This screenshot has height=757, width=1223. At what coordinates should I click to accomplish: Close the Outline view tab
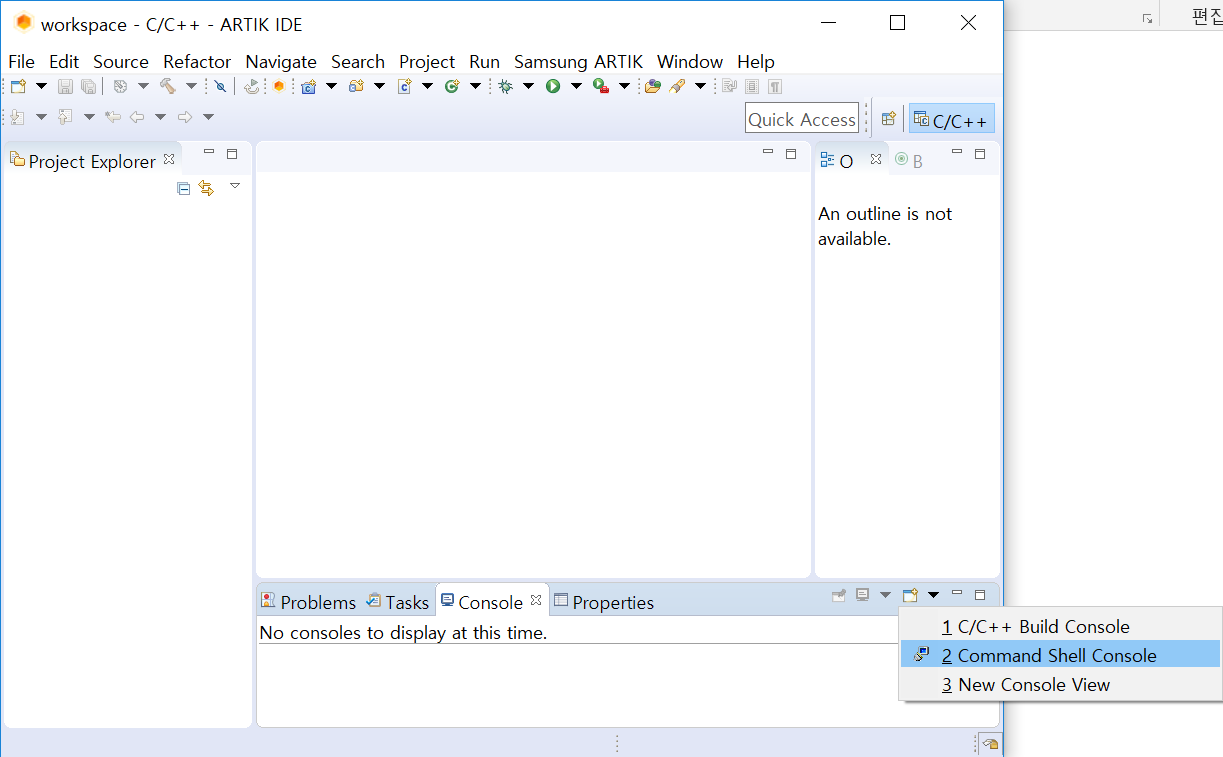click(876, 159)
